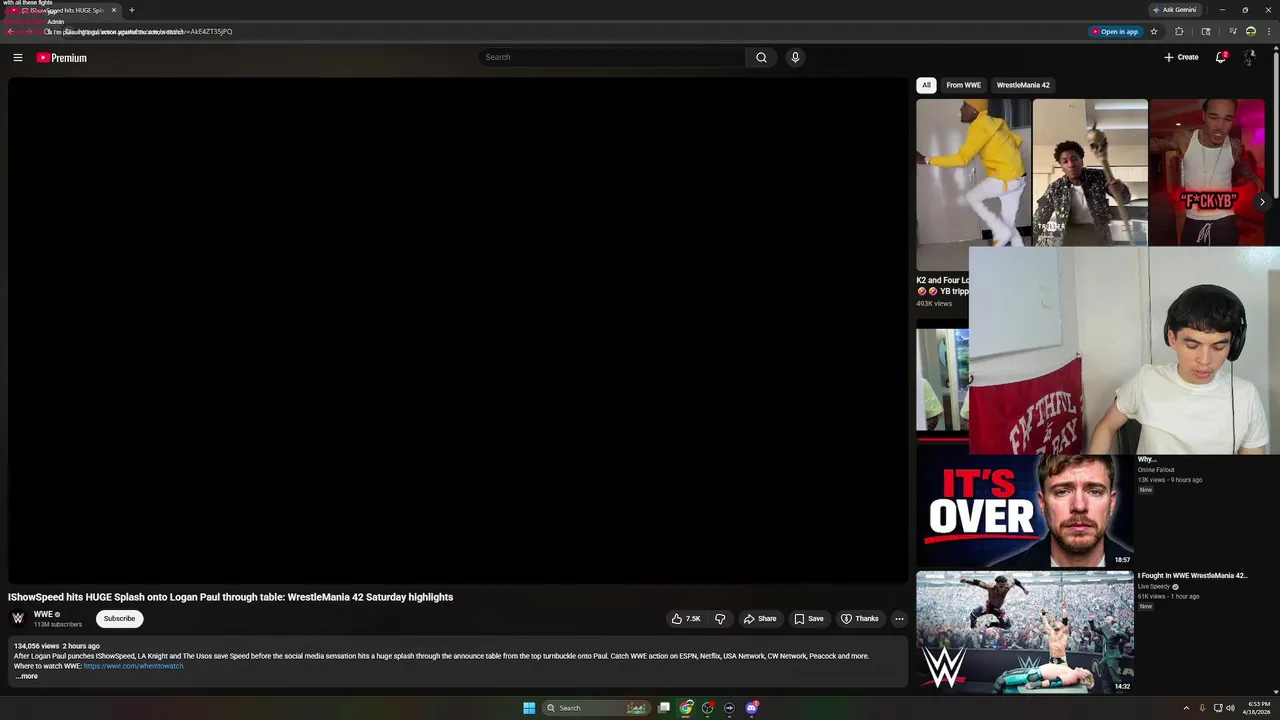This screenshot has height=720, width=1280.
Task: Click the Ask Gemini button
Action: pyautogui.click(x=1174, y=10)
